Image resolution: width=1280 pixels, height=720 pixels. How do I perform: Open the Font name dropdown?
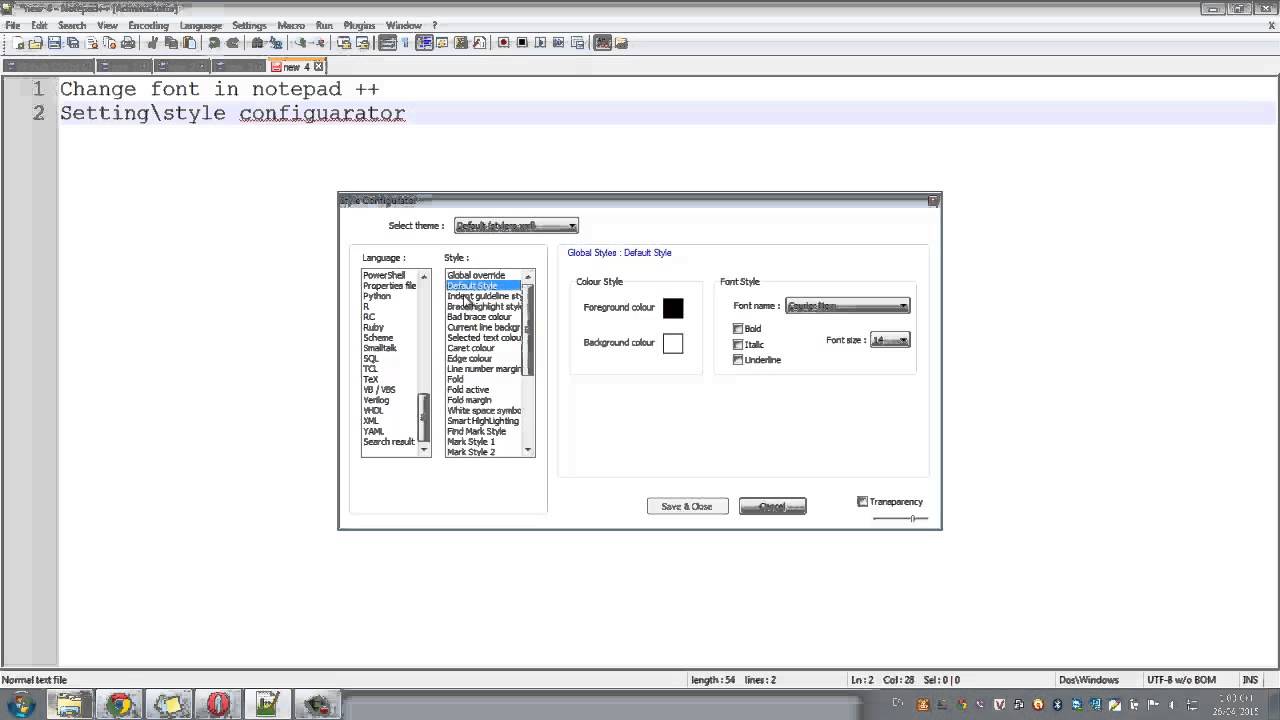coord(848,306)
